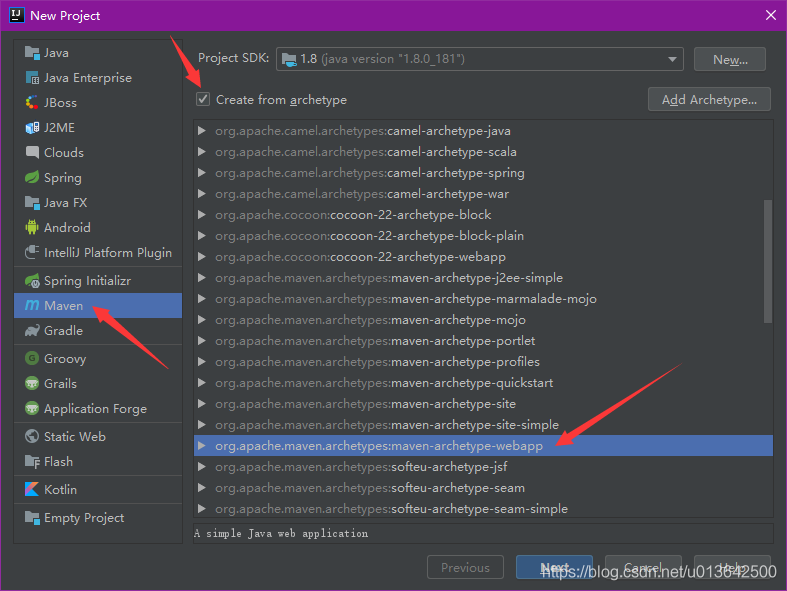Image resolution: width=787 pixels, height=591 pixels.
Task: Select maven-archetype-site-simple row
Action: (483, 425)
